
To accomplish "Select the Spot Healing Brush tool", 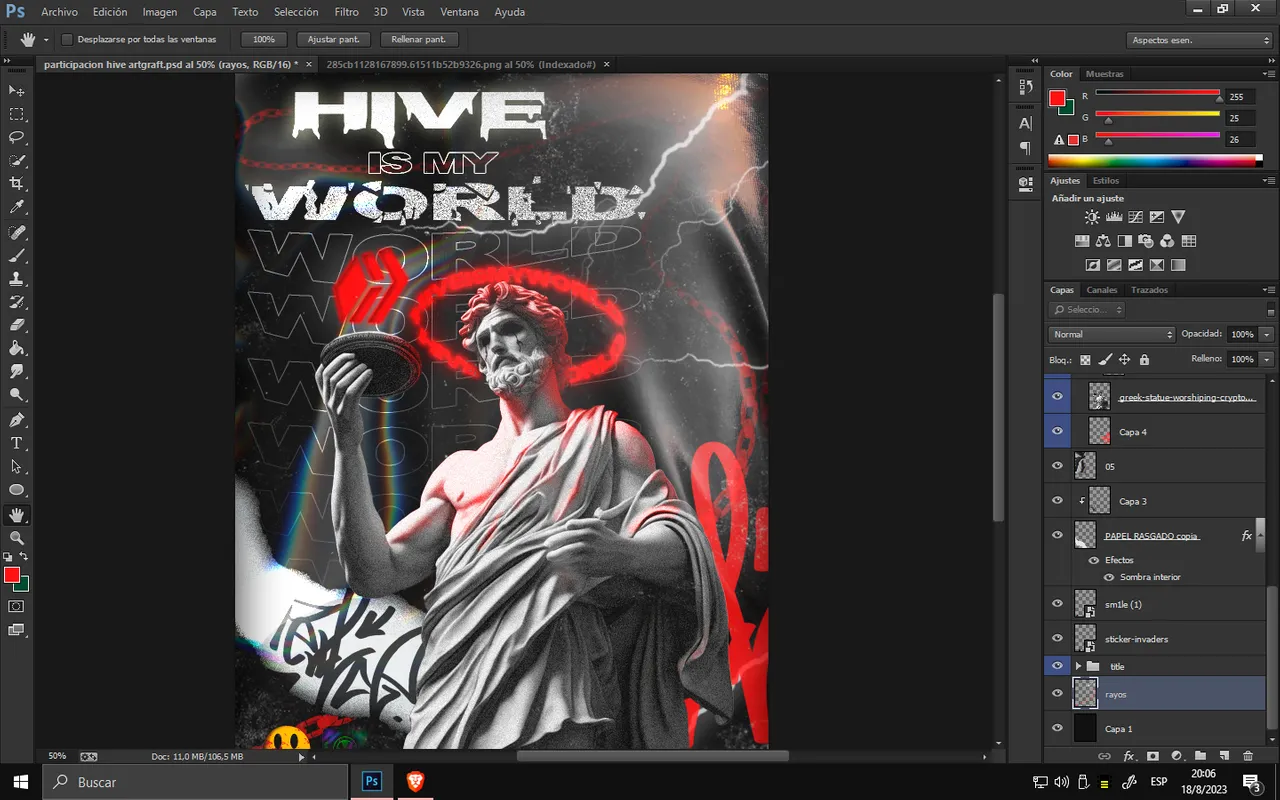I will coord(17,233).
